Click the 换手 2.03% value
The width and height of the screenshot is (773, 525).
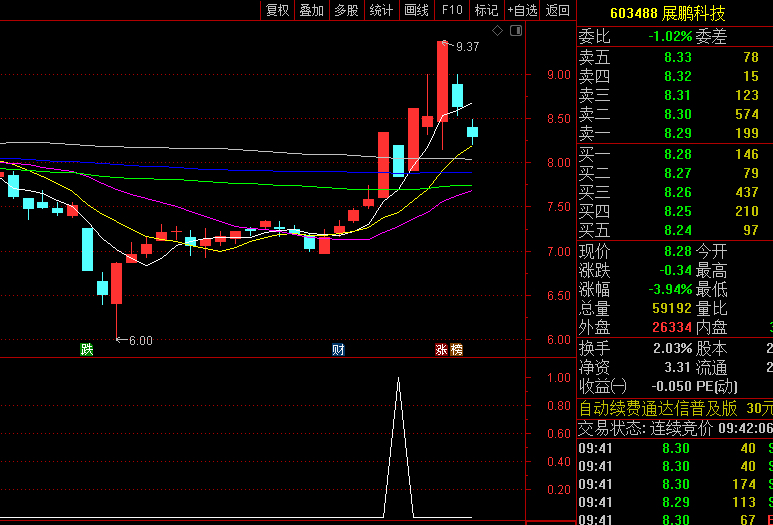[672, 349]
